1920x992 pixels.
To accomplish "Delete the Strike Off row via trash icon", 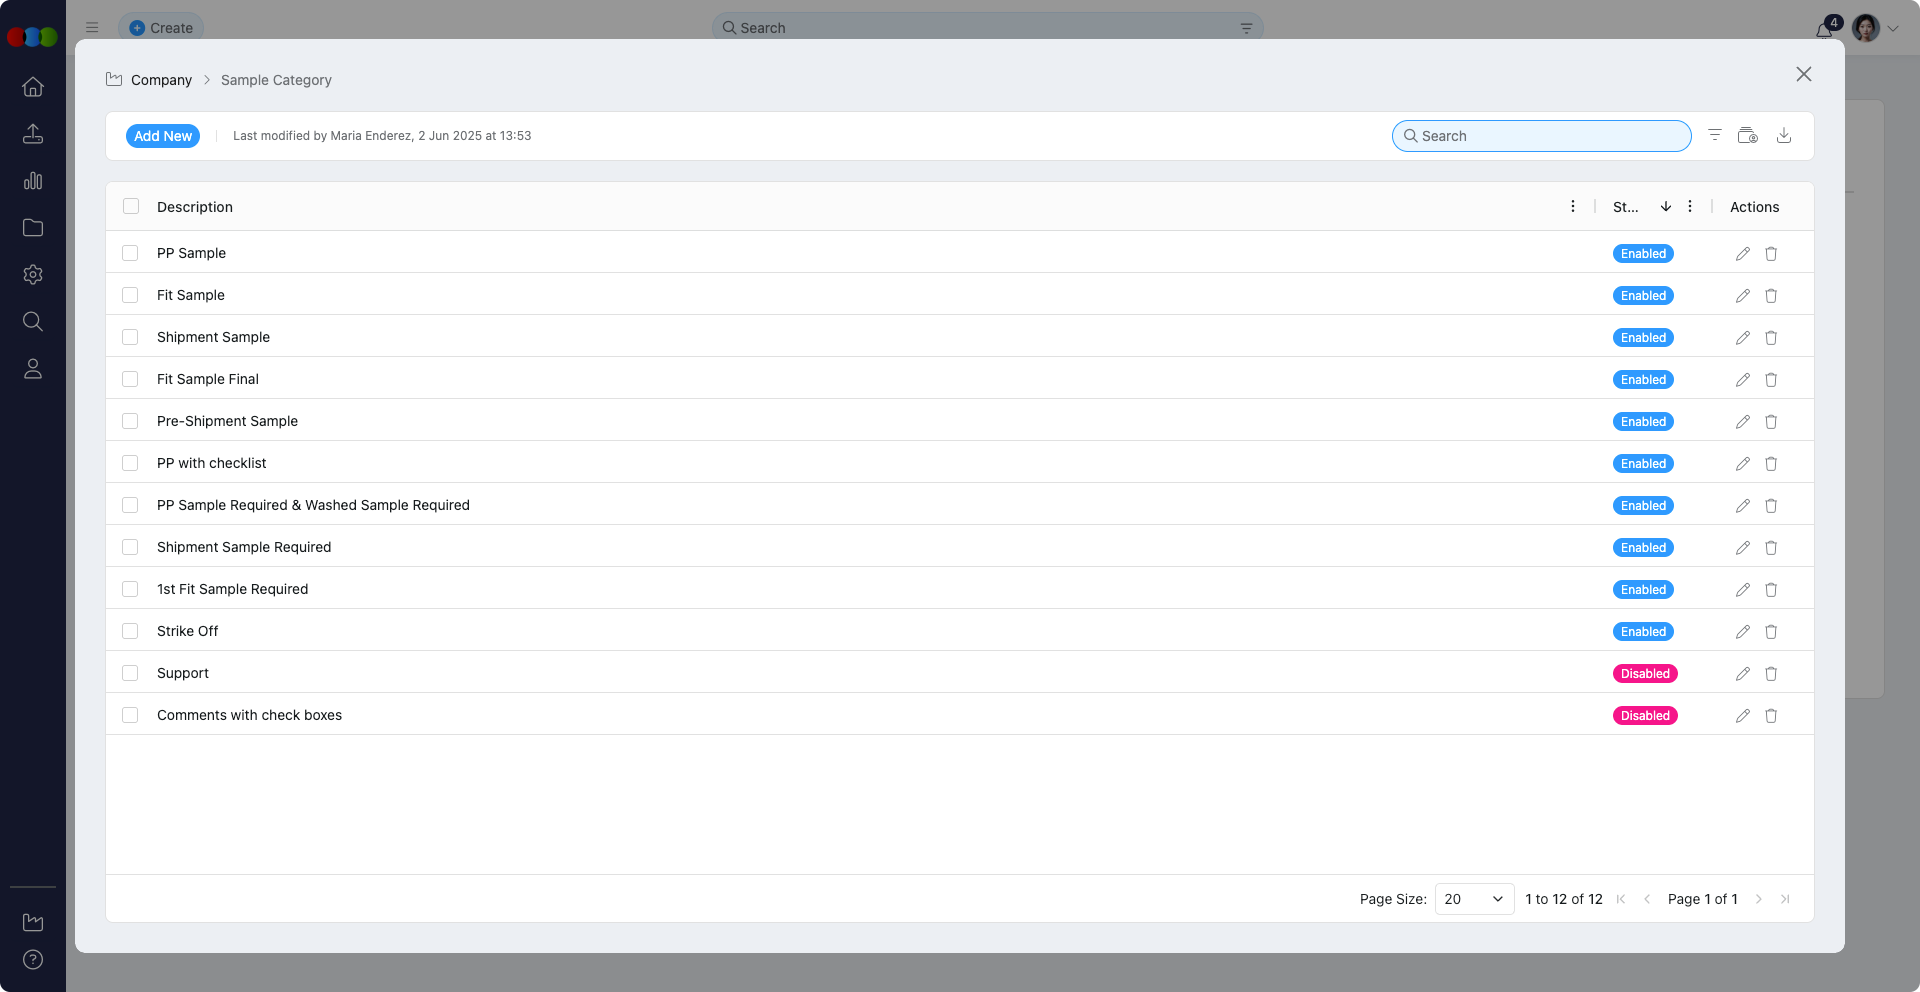I will click(1771, 632).
